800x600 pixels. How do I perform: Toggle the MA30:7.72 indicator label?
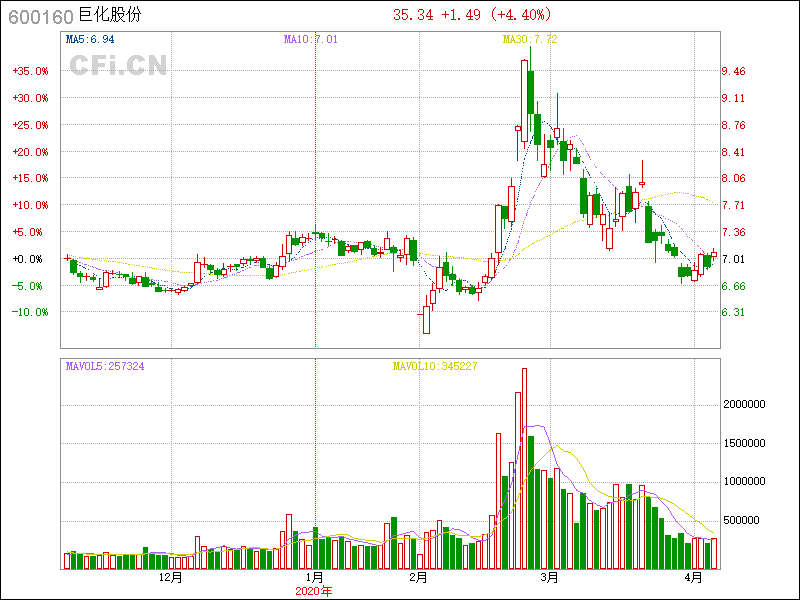click(530, 39)
